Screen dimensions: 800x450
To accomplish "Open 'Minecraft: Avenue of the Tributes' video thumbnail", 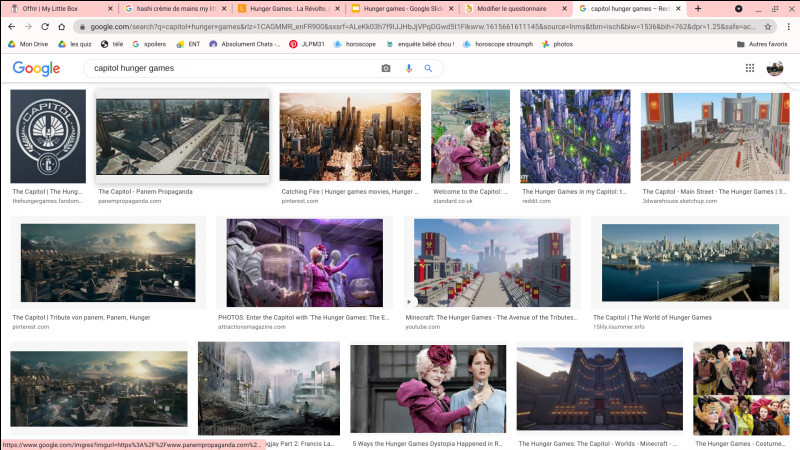I will click(492, 263).
